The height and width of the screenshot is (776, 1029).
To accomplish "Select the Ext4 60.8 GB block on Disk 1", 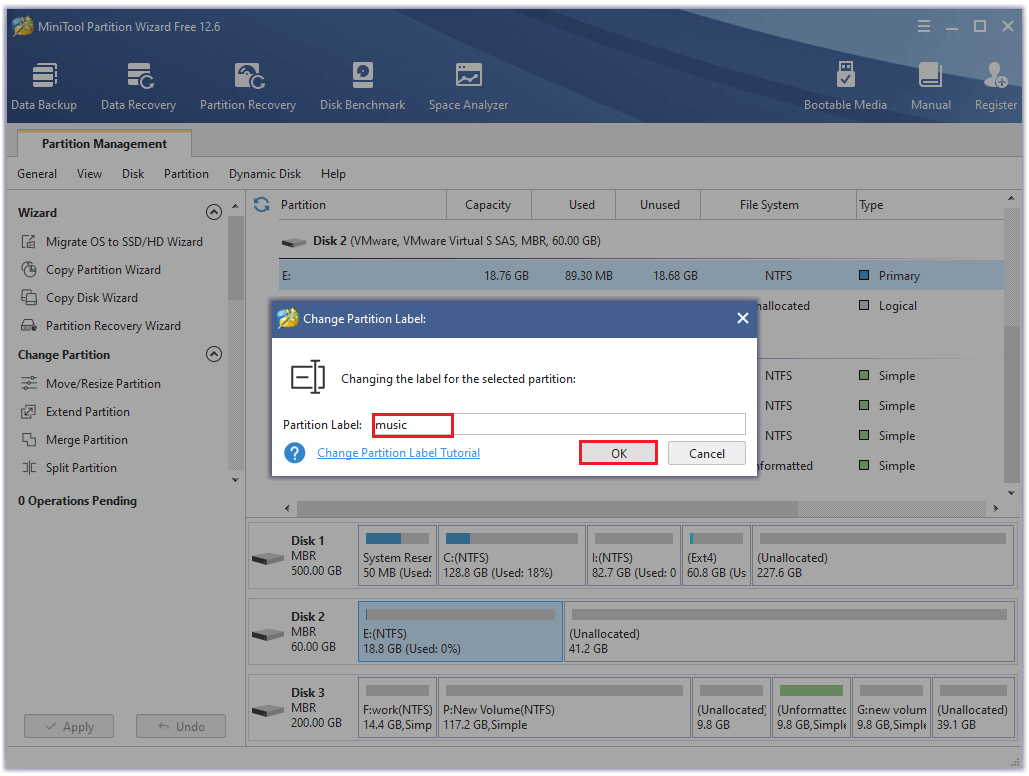I will pyautogui.click(x=717, y=555).
